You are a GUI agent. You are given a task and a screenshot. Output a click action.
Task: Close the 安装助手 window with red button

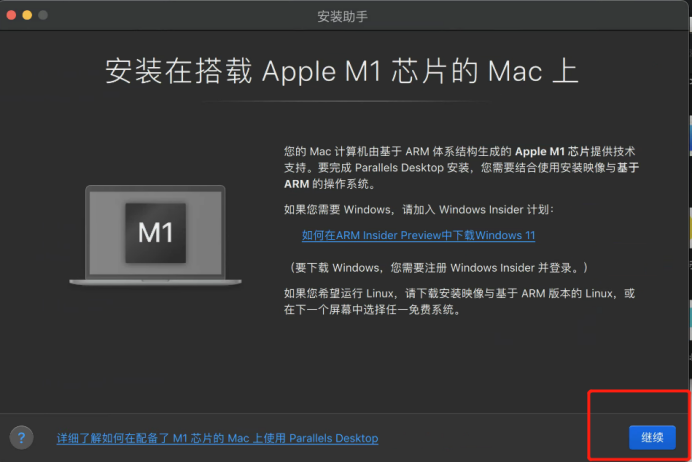[x=11, y=15]
